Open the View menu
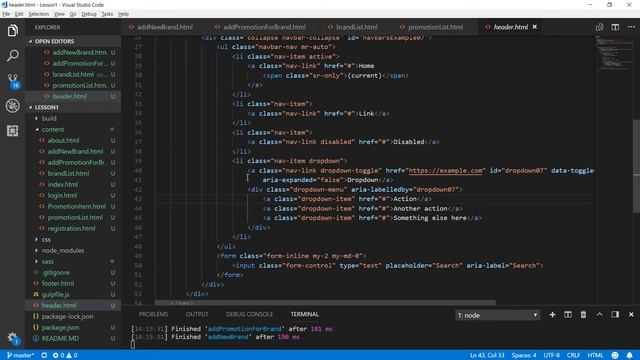Image resolution: width=640 pixels, height=360 pixels. pos(59,14)
